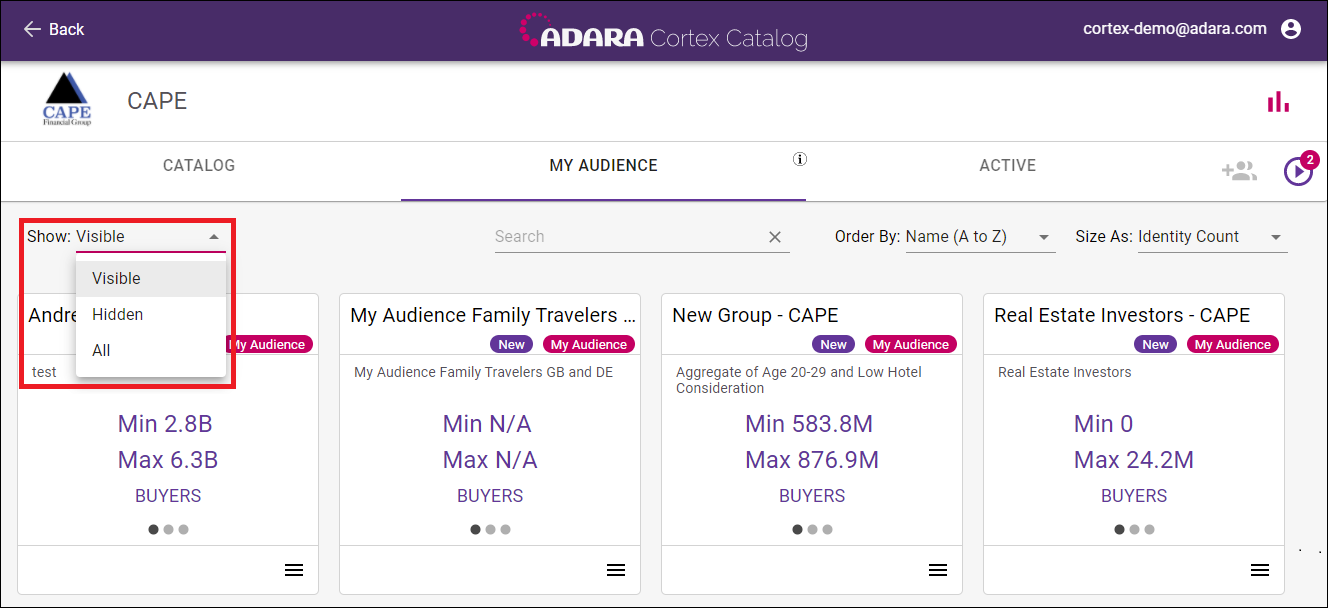The height and width of the screenshot is (608, 1328).
Task: Go back using the Back arrow
Action: coord(53,29)
